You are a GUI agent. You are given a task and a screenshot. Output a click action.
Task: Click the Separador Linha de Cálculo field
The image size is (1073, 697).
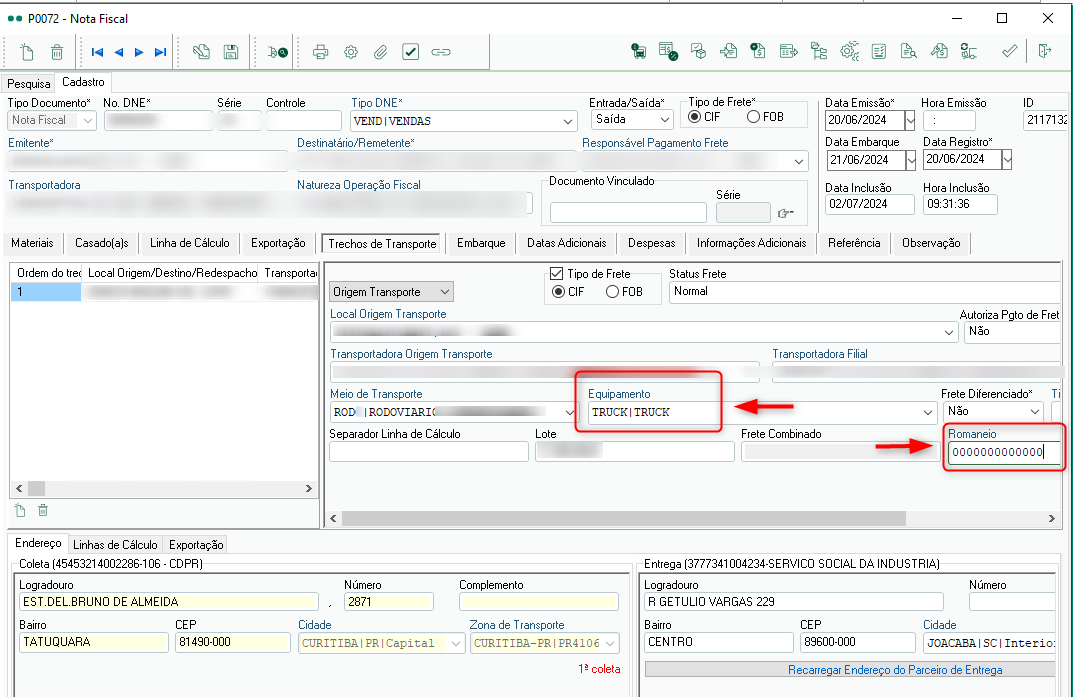tap(429, 451)
